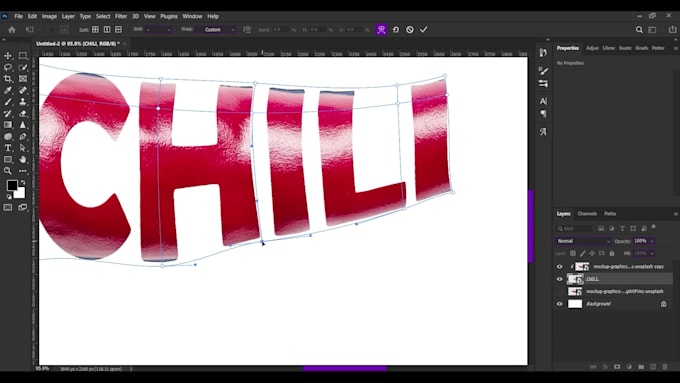This screenshot has height=383, width=680.
Task: Create a new group folder icon
Action: pos(641,367)
